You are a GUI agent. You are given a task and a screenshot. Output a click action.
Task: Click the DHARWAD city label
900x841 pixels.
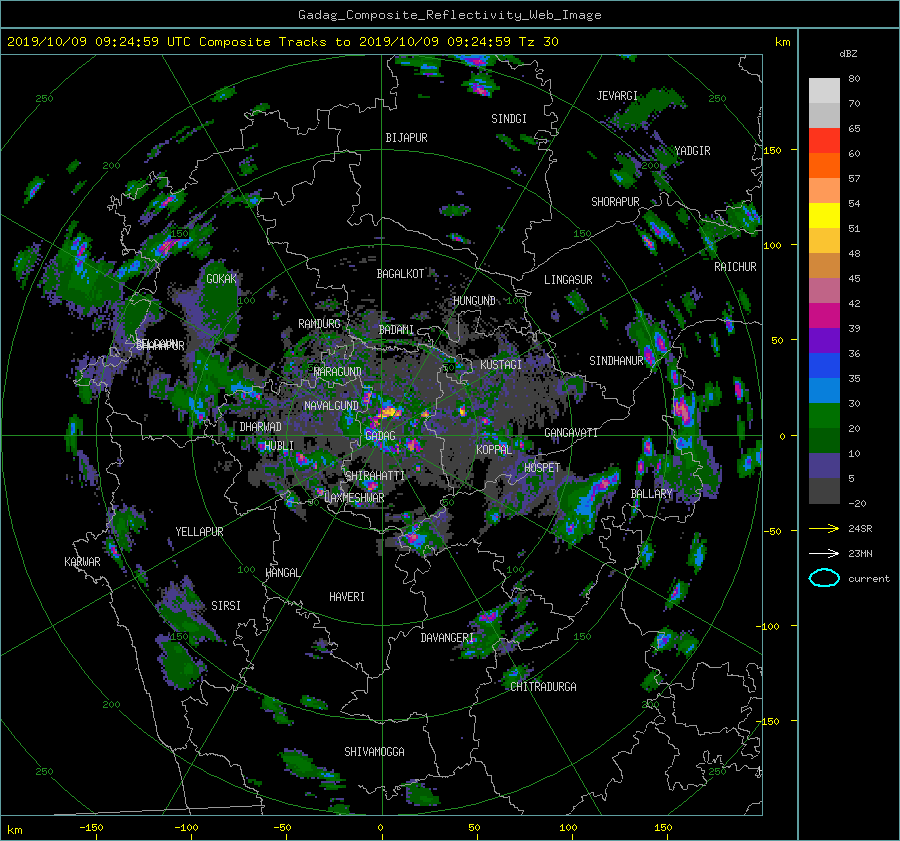coord(261,427)
